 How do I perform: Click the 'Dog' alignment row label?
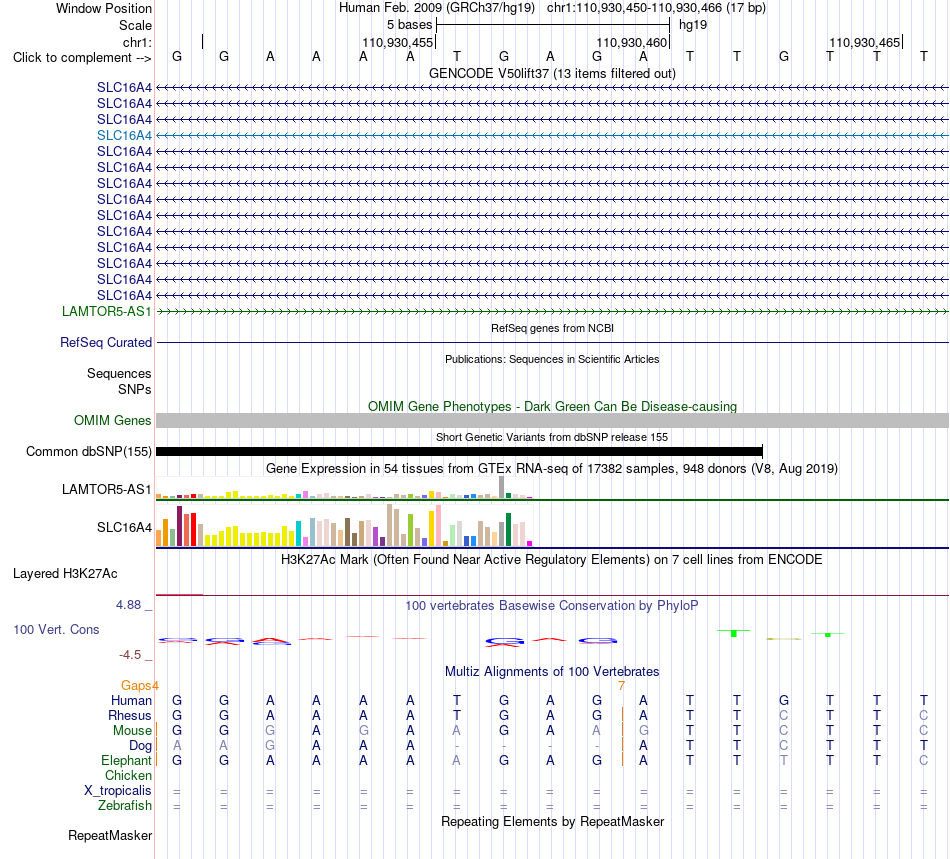click(141, 746)
